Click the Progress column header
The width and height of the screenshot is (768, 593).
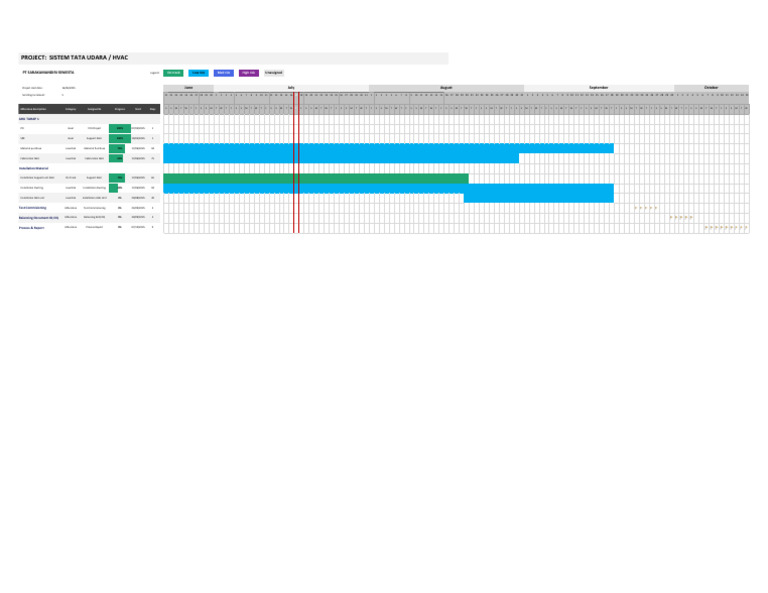click(120, 109)
